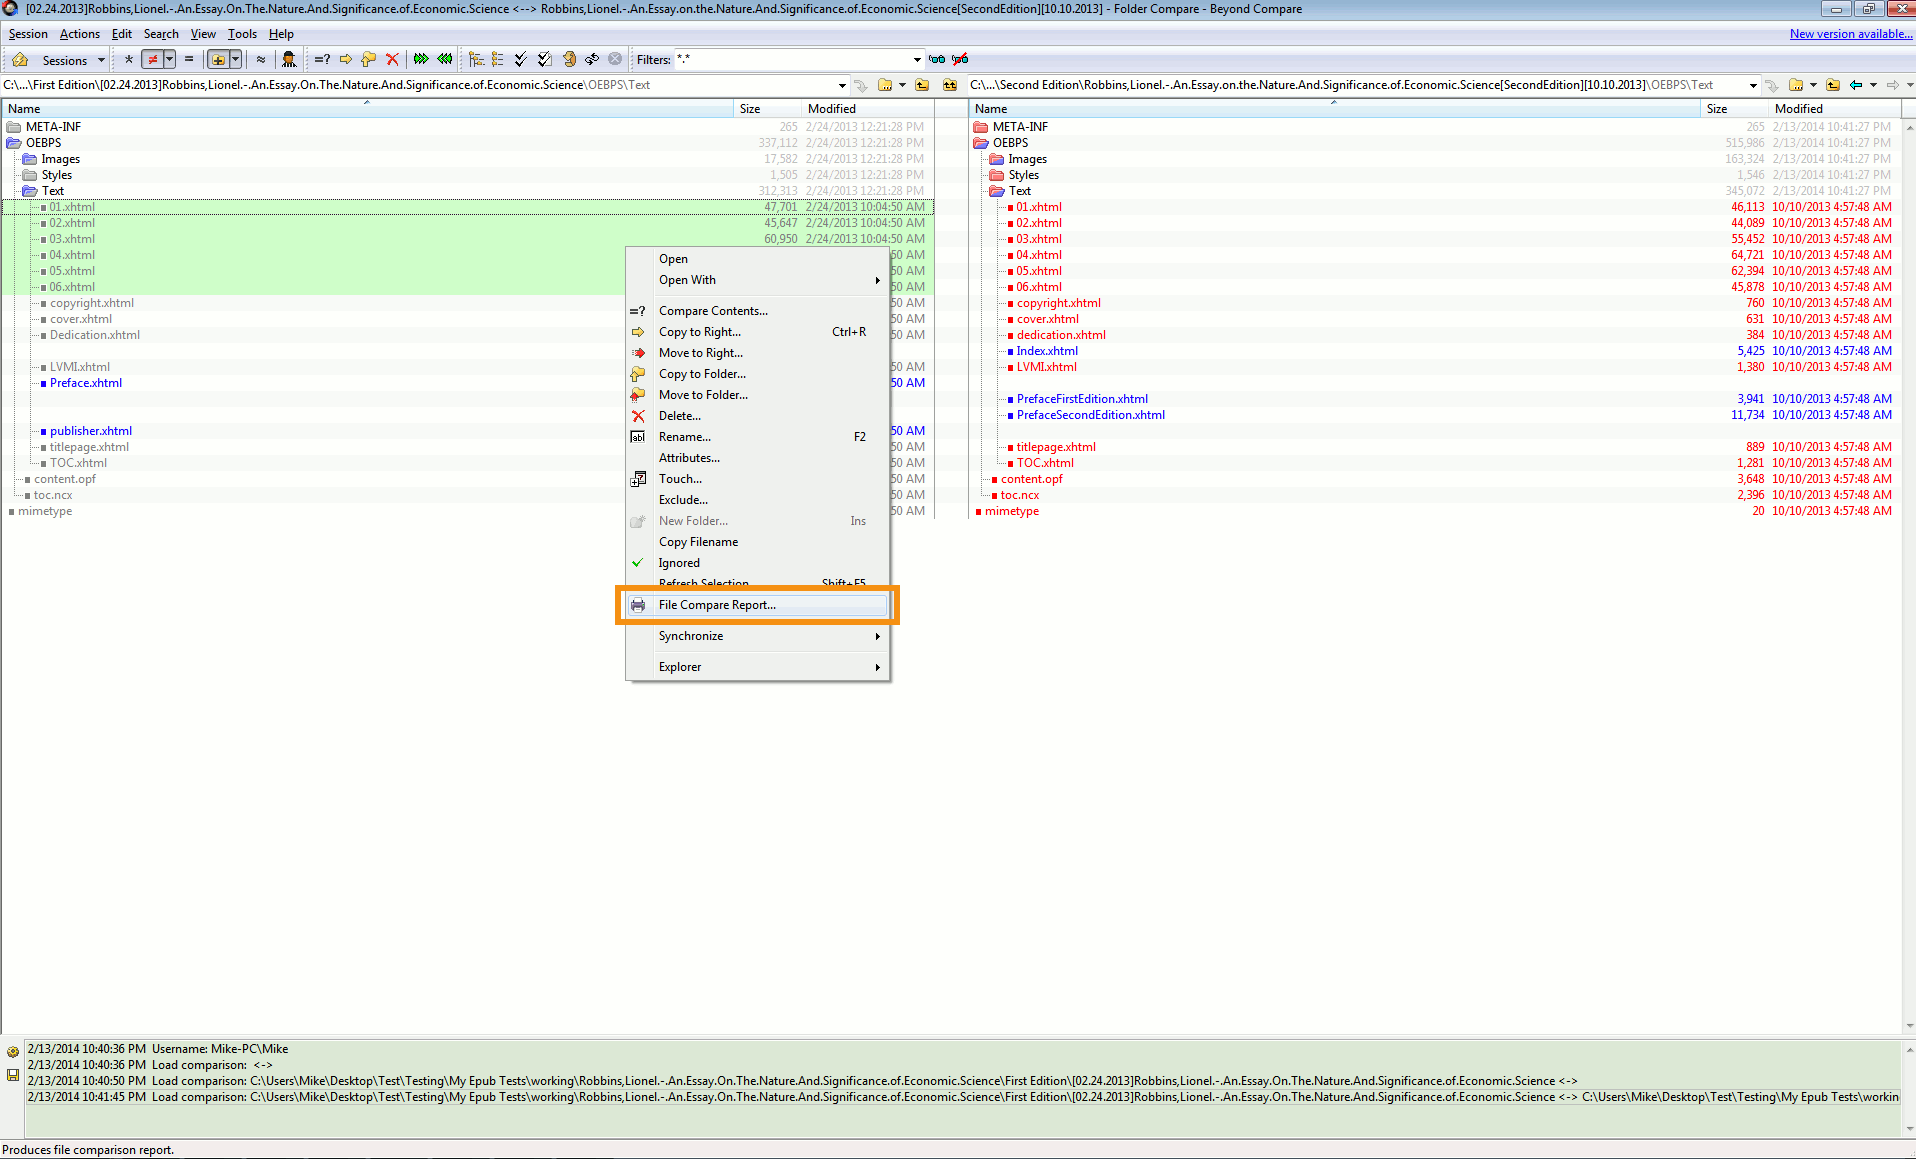
Task: Open the Actions menu
Action: point(80,34)
